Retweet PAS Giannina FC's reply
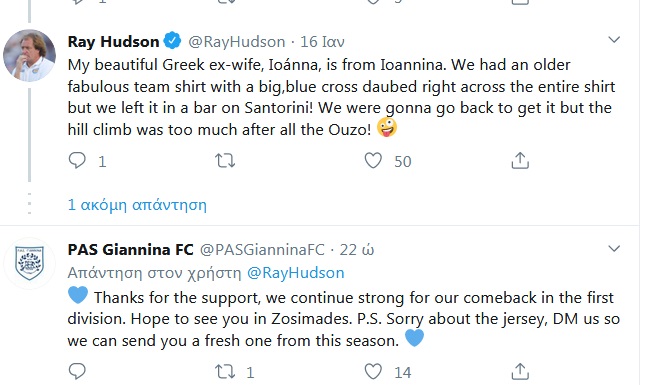647x385 pixels. pyautogui.click(x=225, y=371)
